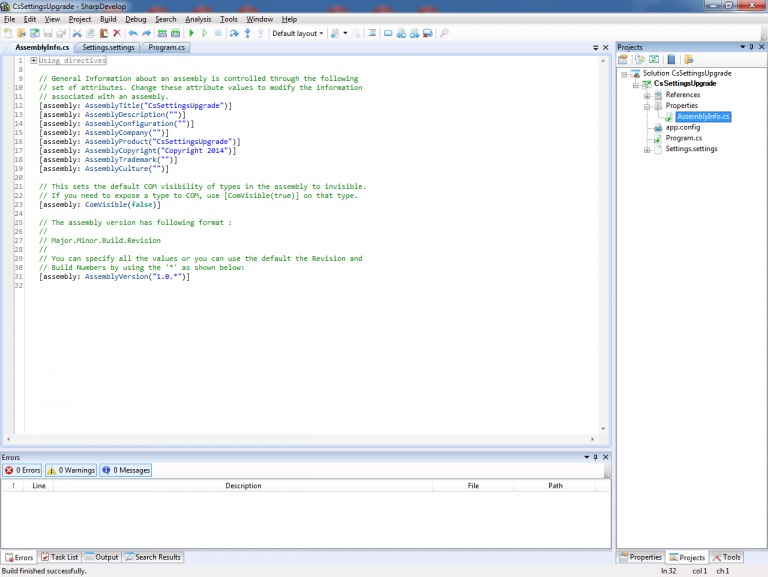Expand the Using directives code fold

pyautogui.click(x=34, y=61)
